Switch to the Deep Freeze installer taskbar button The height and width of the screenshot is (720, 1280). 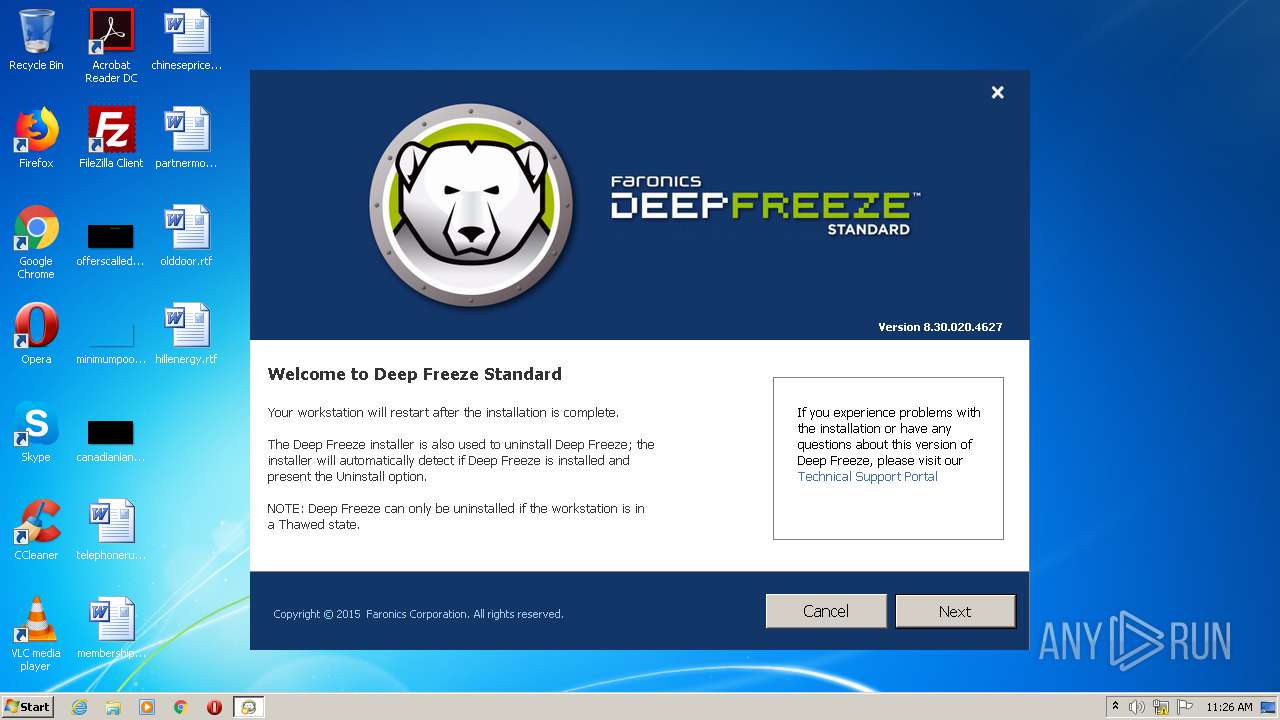point(248,707)
